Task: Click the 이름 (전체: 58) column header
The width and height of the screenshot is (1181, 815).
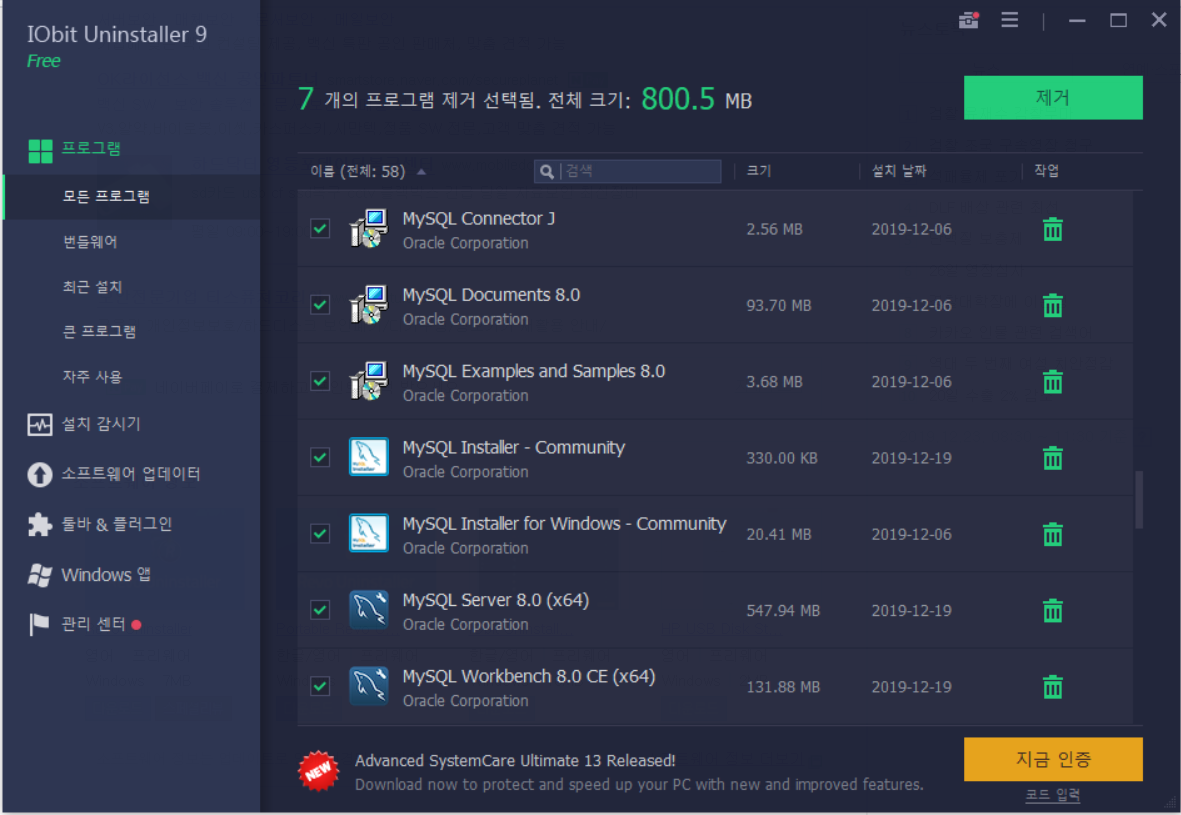Action: tap(358, 172)
